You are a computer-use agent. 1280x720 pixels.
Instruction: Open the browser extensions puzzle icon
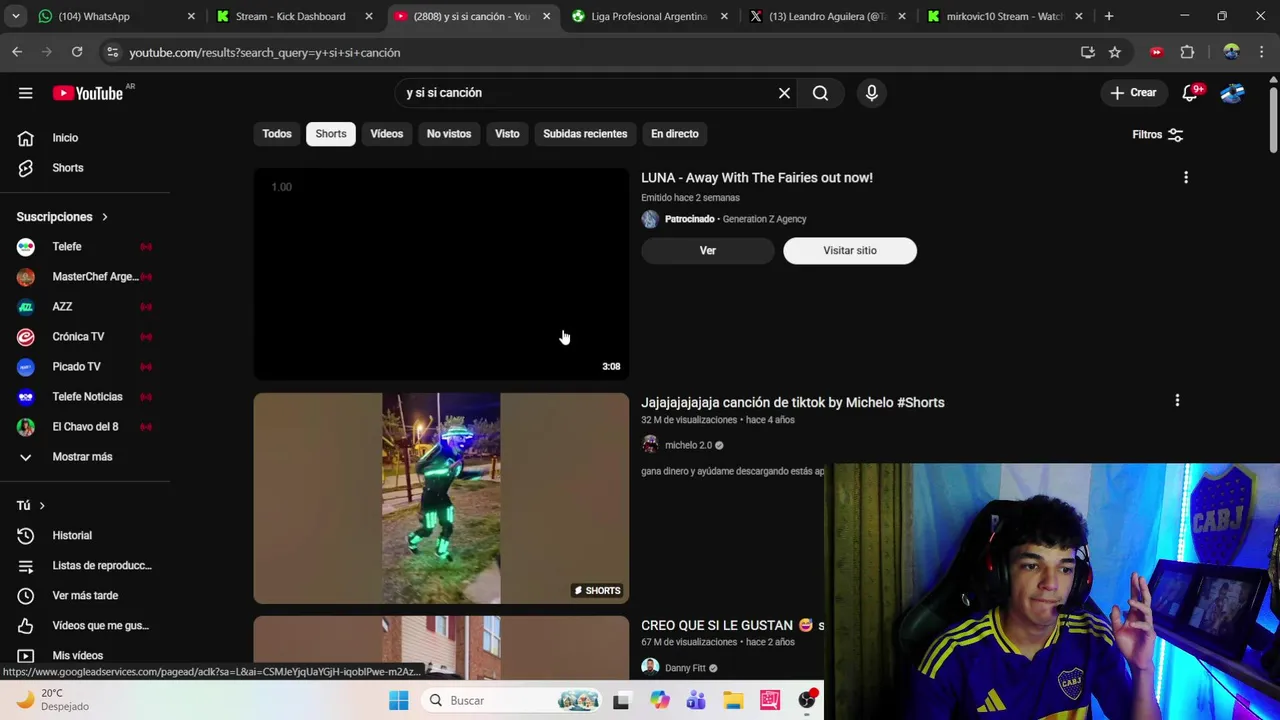coord(1187,52)
